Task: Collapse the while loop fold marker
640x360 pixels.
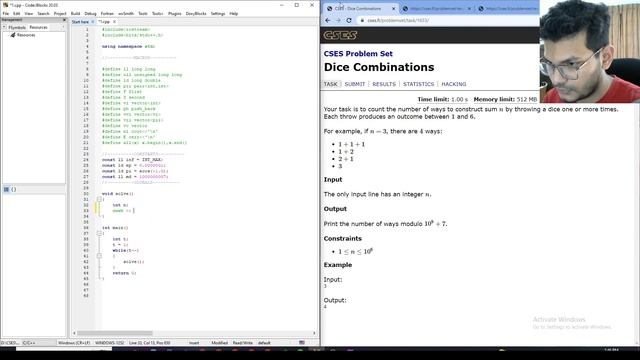Action: coord(99,256)
